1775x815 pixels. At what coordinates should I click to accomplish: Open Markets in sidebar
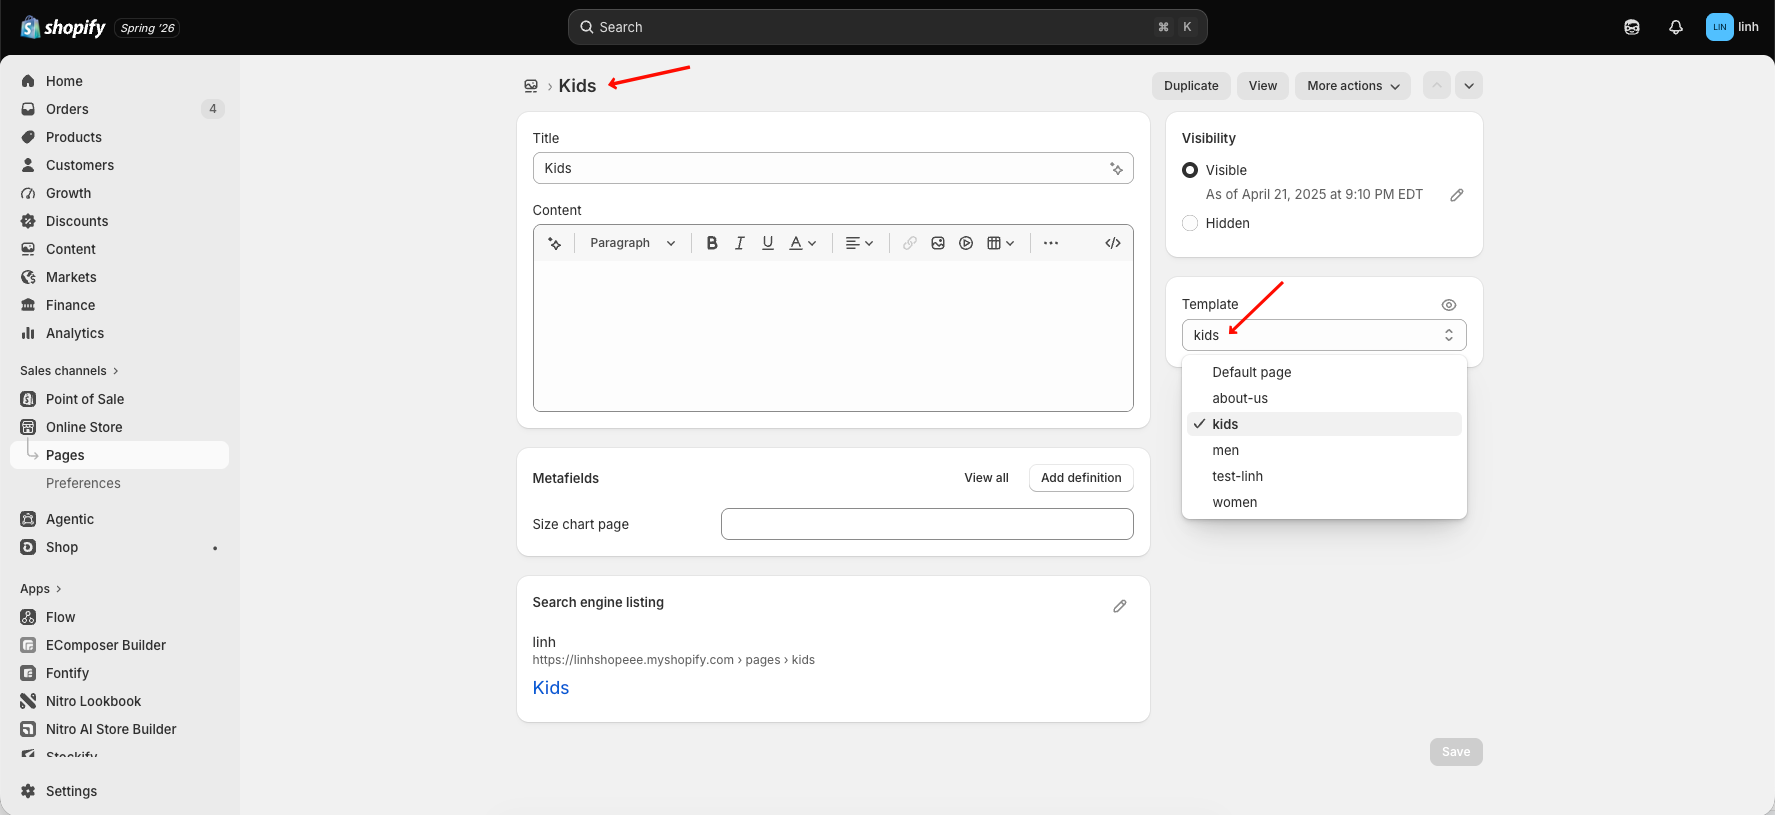tap(120, 277)
